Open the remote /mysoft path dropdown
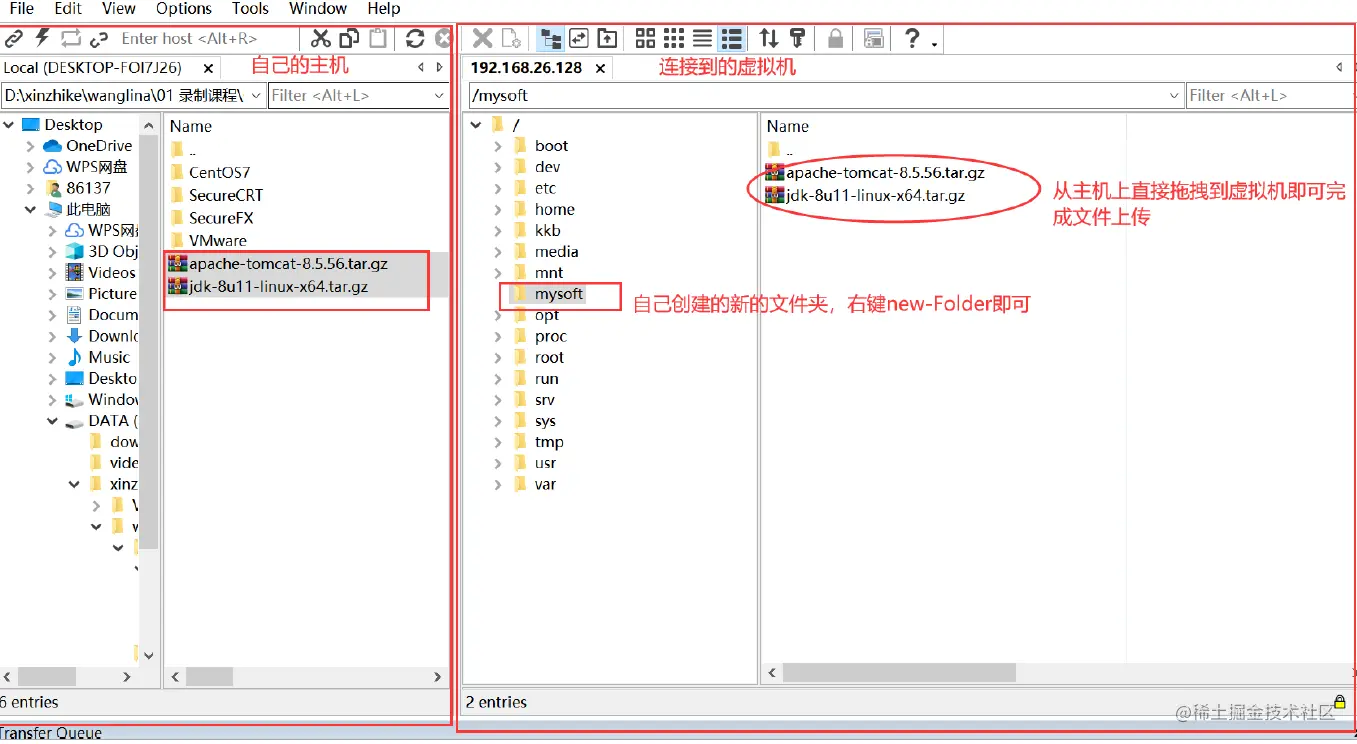Screen dimensions: 1357x744 (x=1174, y=95)
